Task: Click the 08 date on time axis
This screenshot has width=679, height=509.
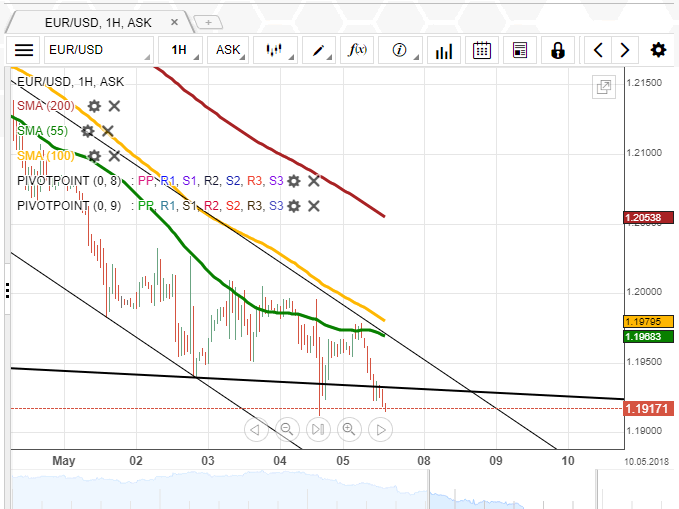Action: 424,460
